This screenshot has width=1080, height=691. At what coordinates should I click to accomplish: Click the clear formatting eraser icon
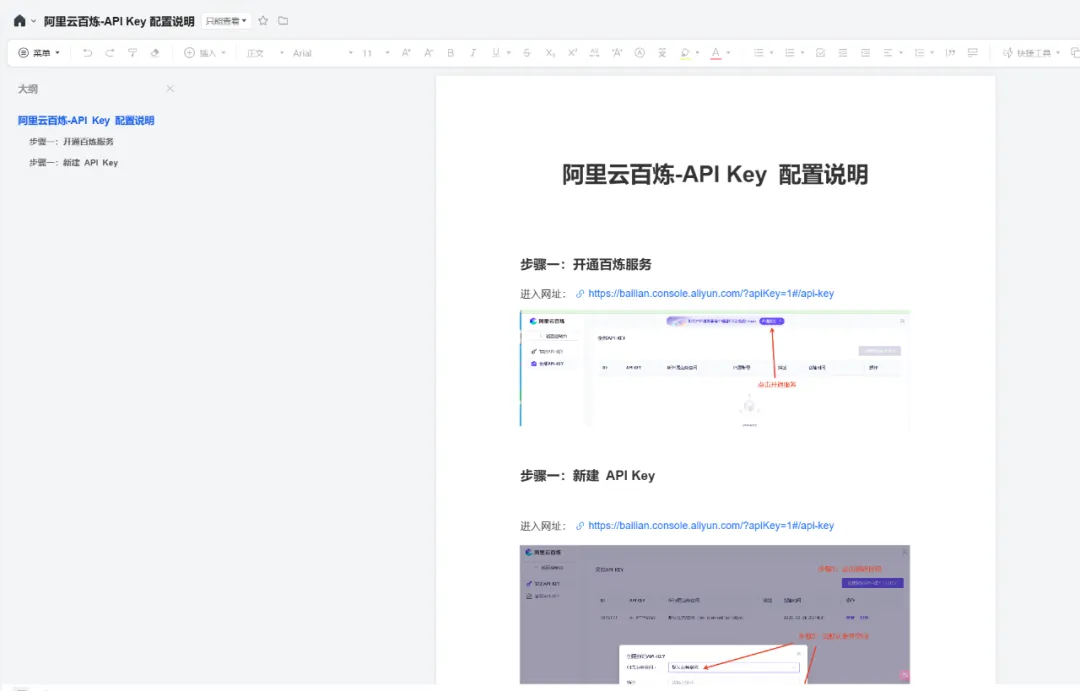tap(153, 52)
